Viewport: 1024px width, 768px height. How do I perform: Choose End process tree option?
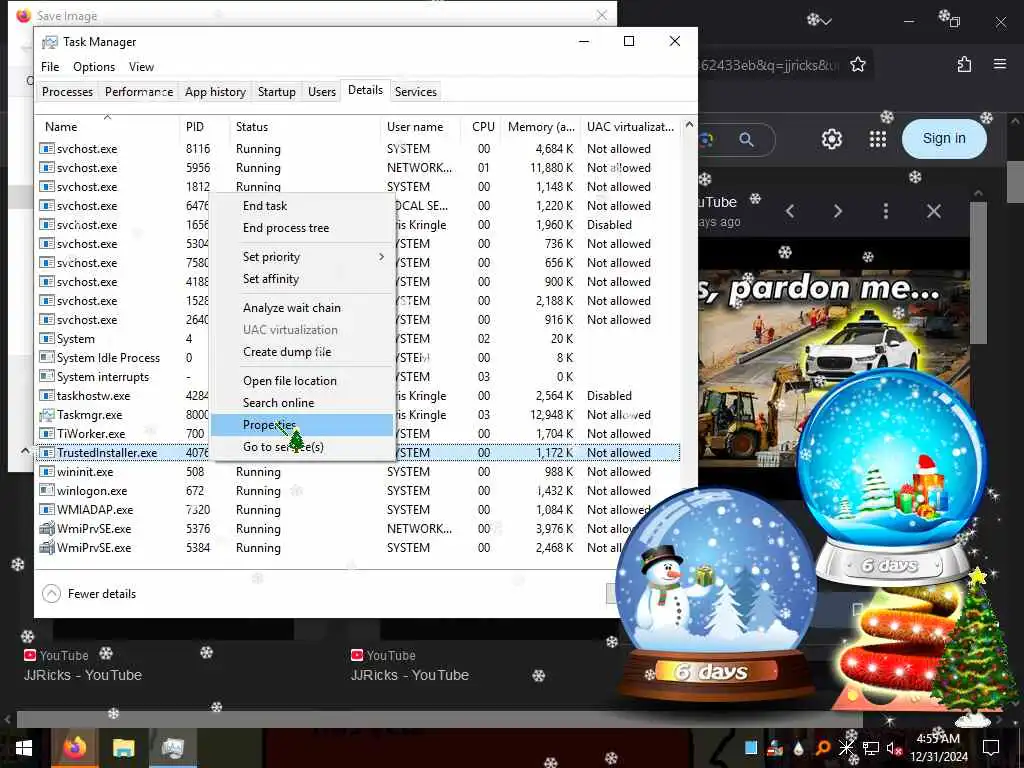click(285, 228)
